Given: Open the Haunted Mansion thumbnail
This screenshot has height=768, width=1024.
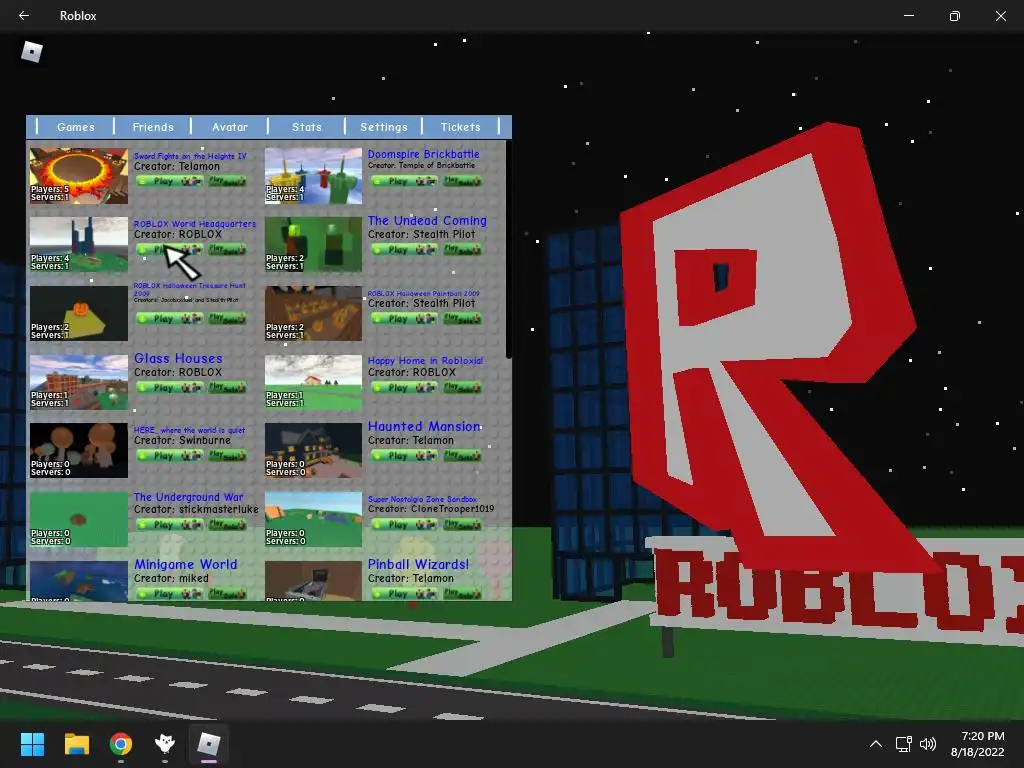Looking at the screenshot, I should pos(313,451).
